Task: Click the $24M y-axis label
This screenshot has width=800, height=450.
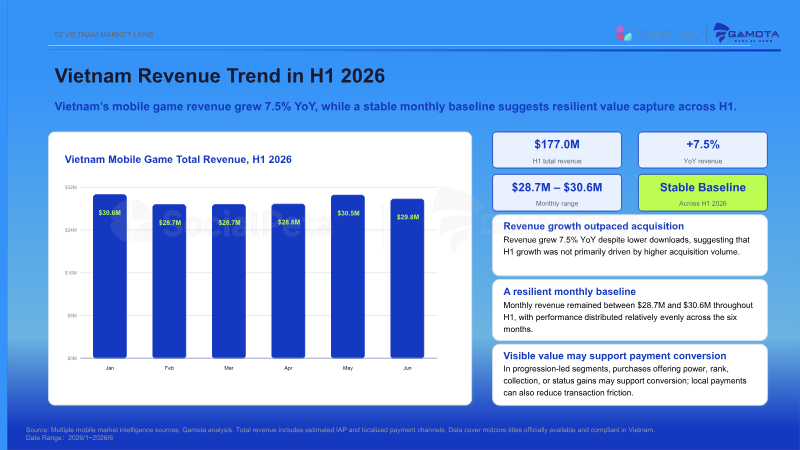Action: tap(71, 230)
